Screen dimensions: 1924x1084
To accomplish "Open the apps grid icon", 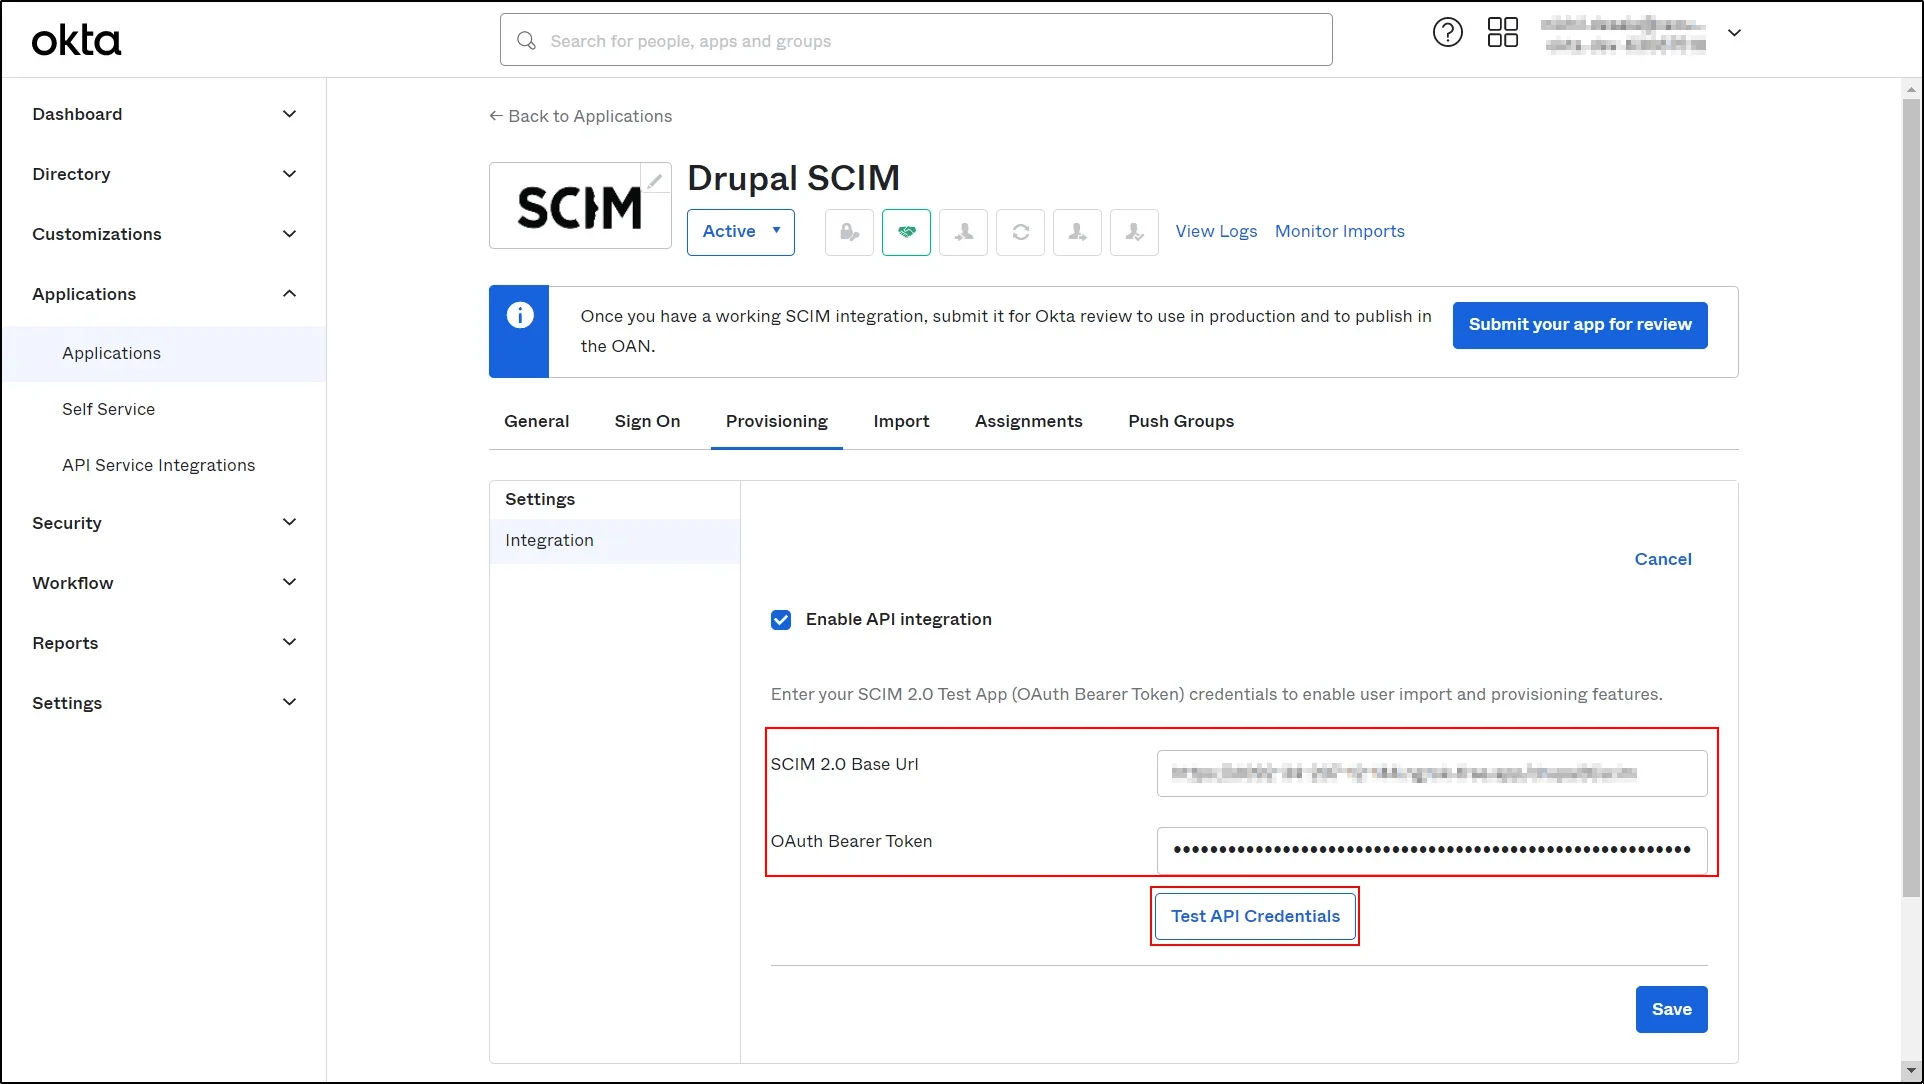I will tap(1502, 33).
